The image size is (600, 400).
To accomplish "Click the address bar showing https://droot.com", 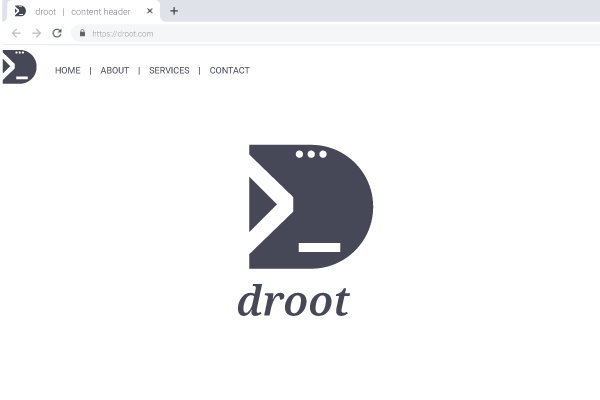I will pyautogui.click(x=335, y=34).
